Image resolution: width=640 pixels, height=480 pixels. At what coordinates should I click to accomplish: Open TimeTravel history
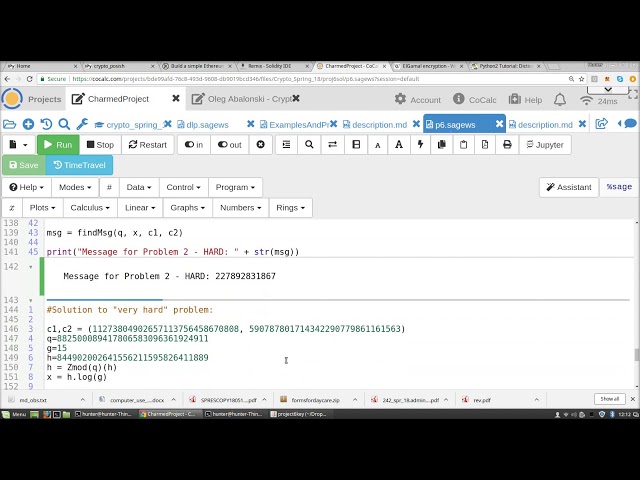79,165
